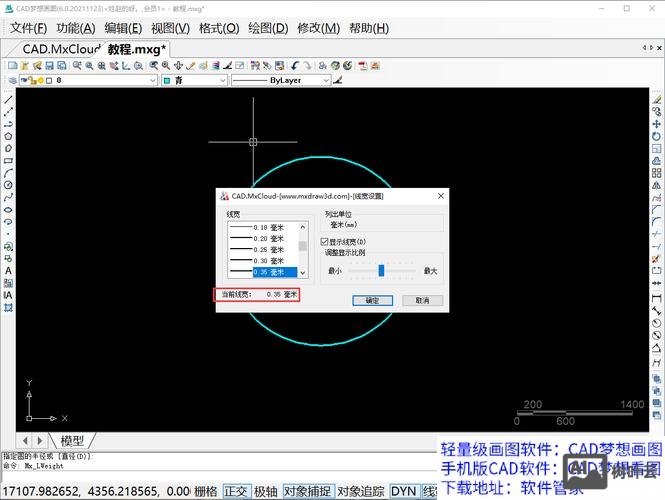Click the Pan view hand icon
This screenshot has height=500, width=665.
click(178, 66)
